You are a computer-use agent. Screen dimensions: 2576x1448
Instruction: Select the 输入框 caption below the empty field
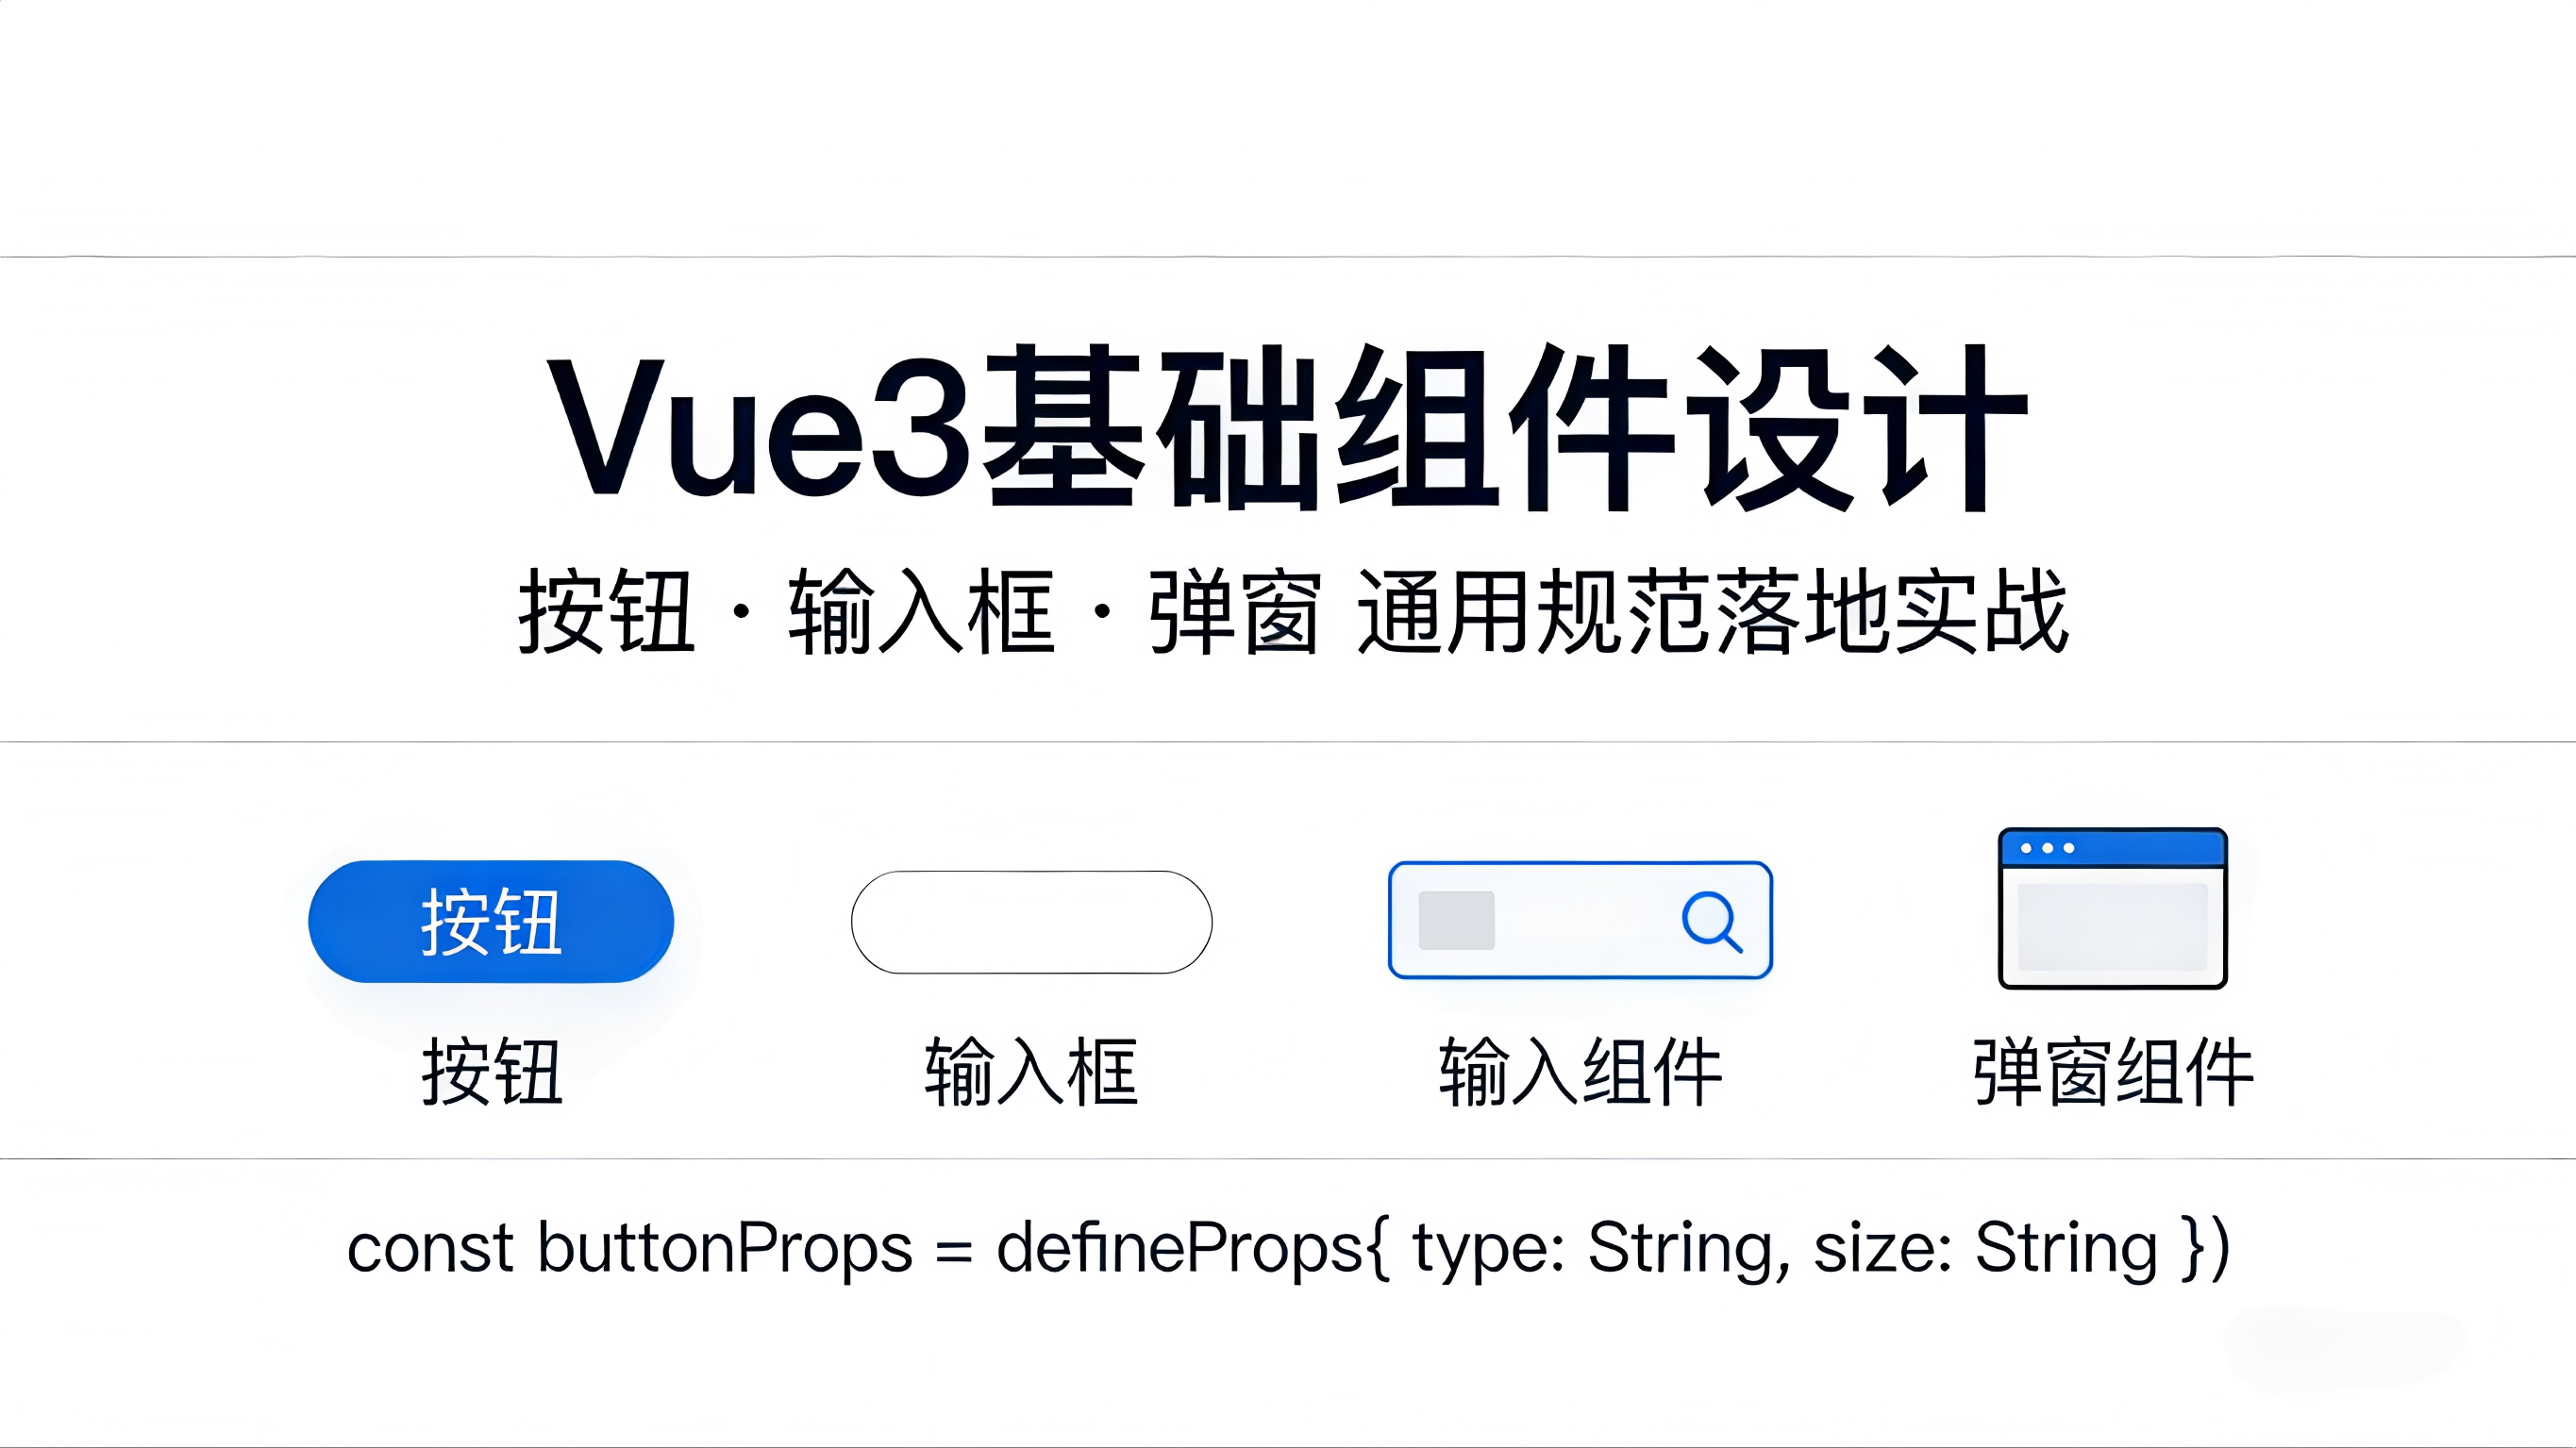(1031, 1072)
